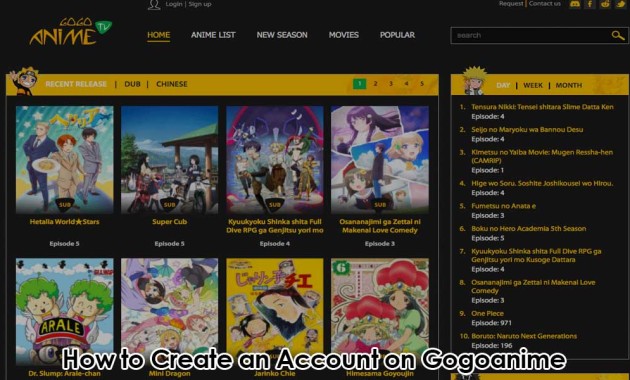The height and width of the screenshot is (380, 630).
Task: Switch to the WEEK ranking tab
Action: point(533,85)
